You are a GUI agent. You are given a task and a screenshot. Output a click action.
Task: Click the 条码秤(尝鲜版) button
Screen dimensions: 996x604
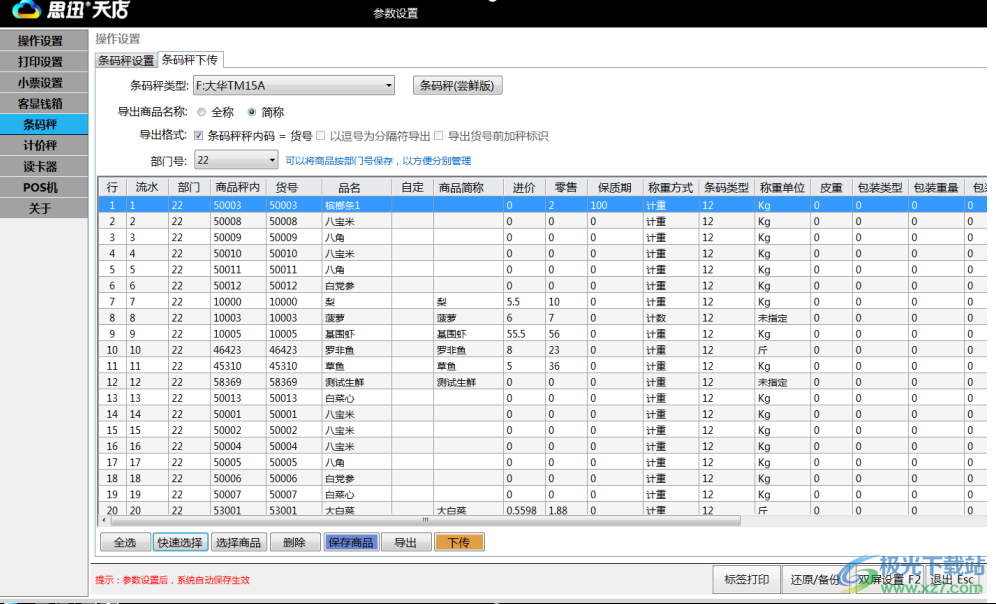coord(457,85)
